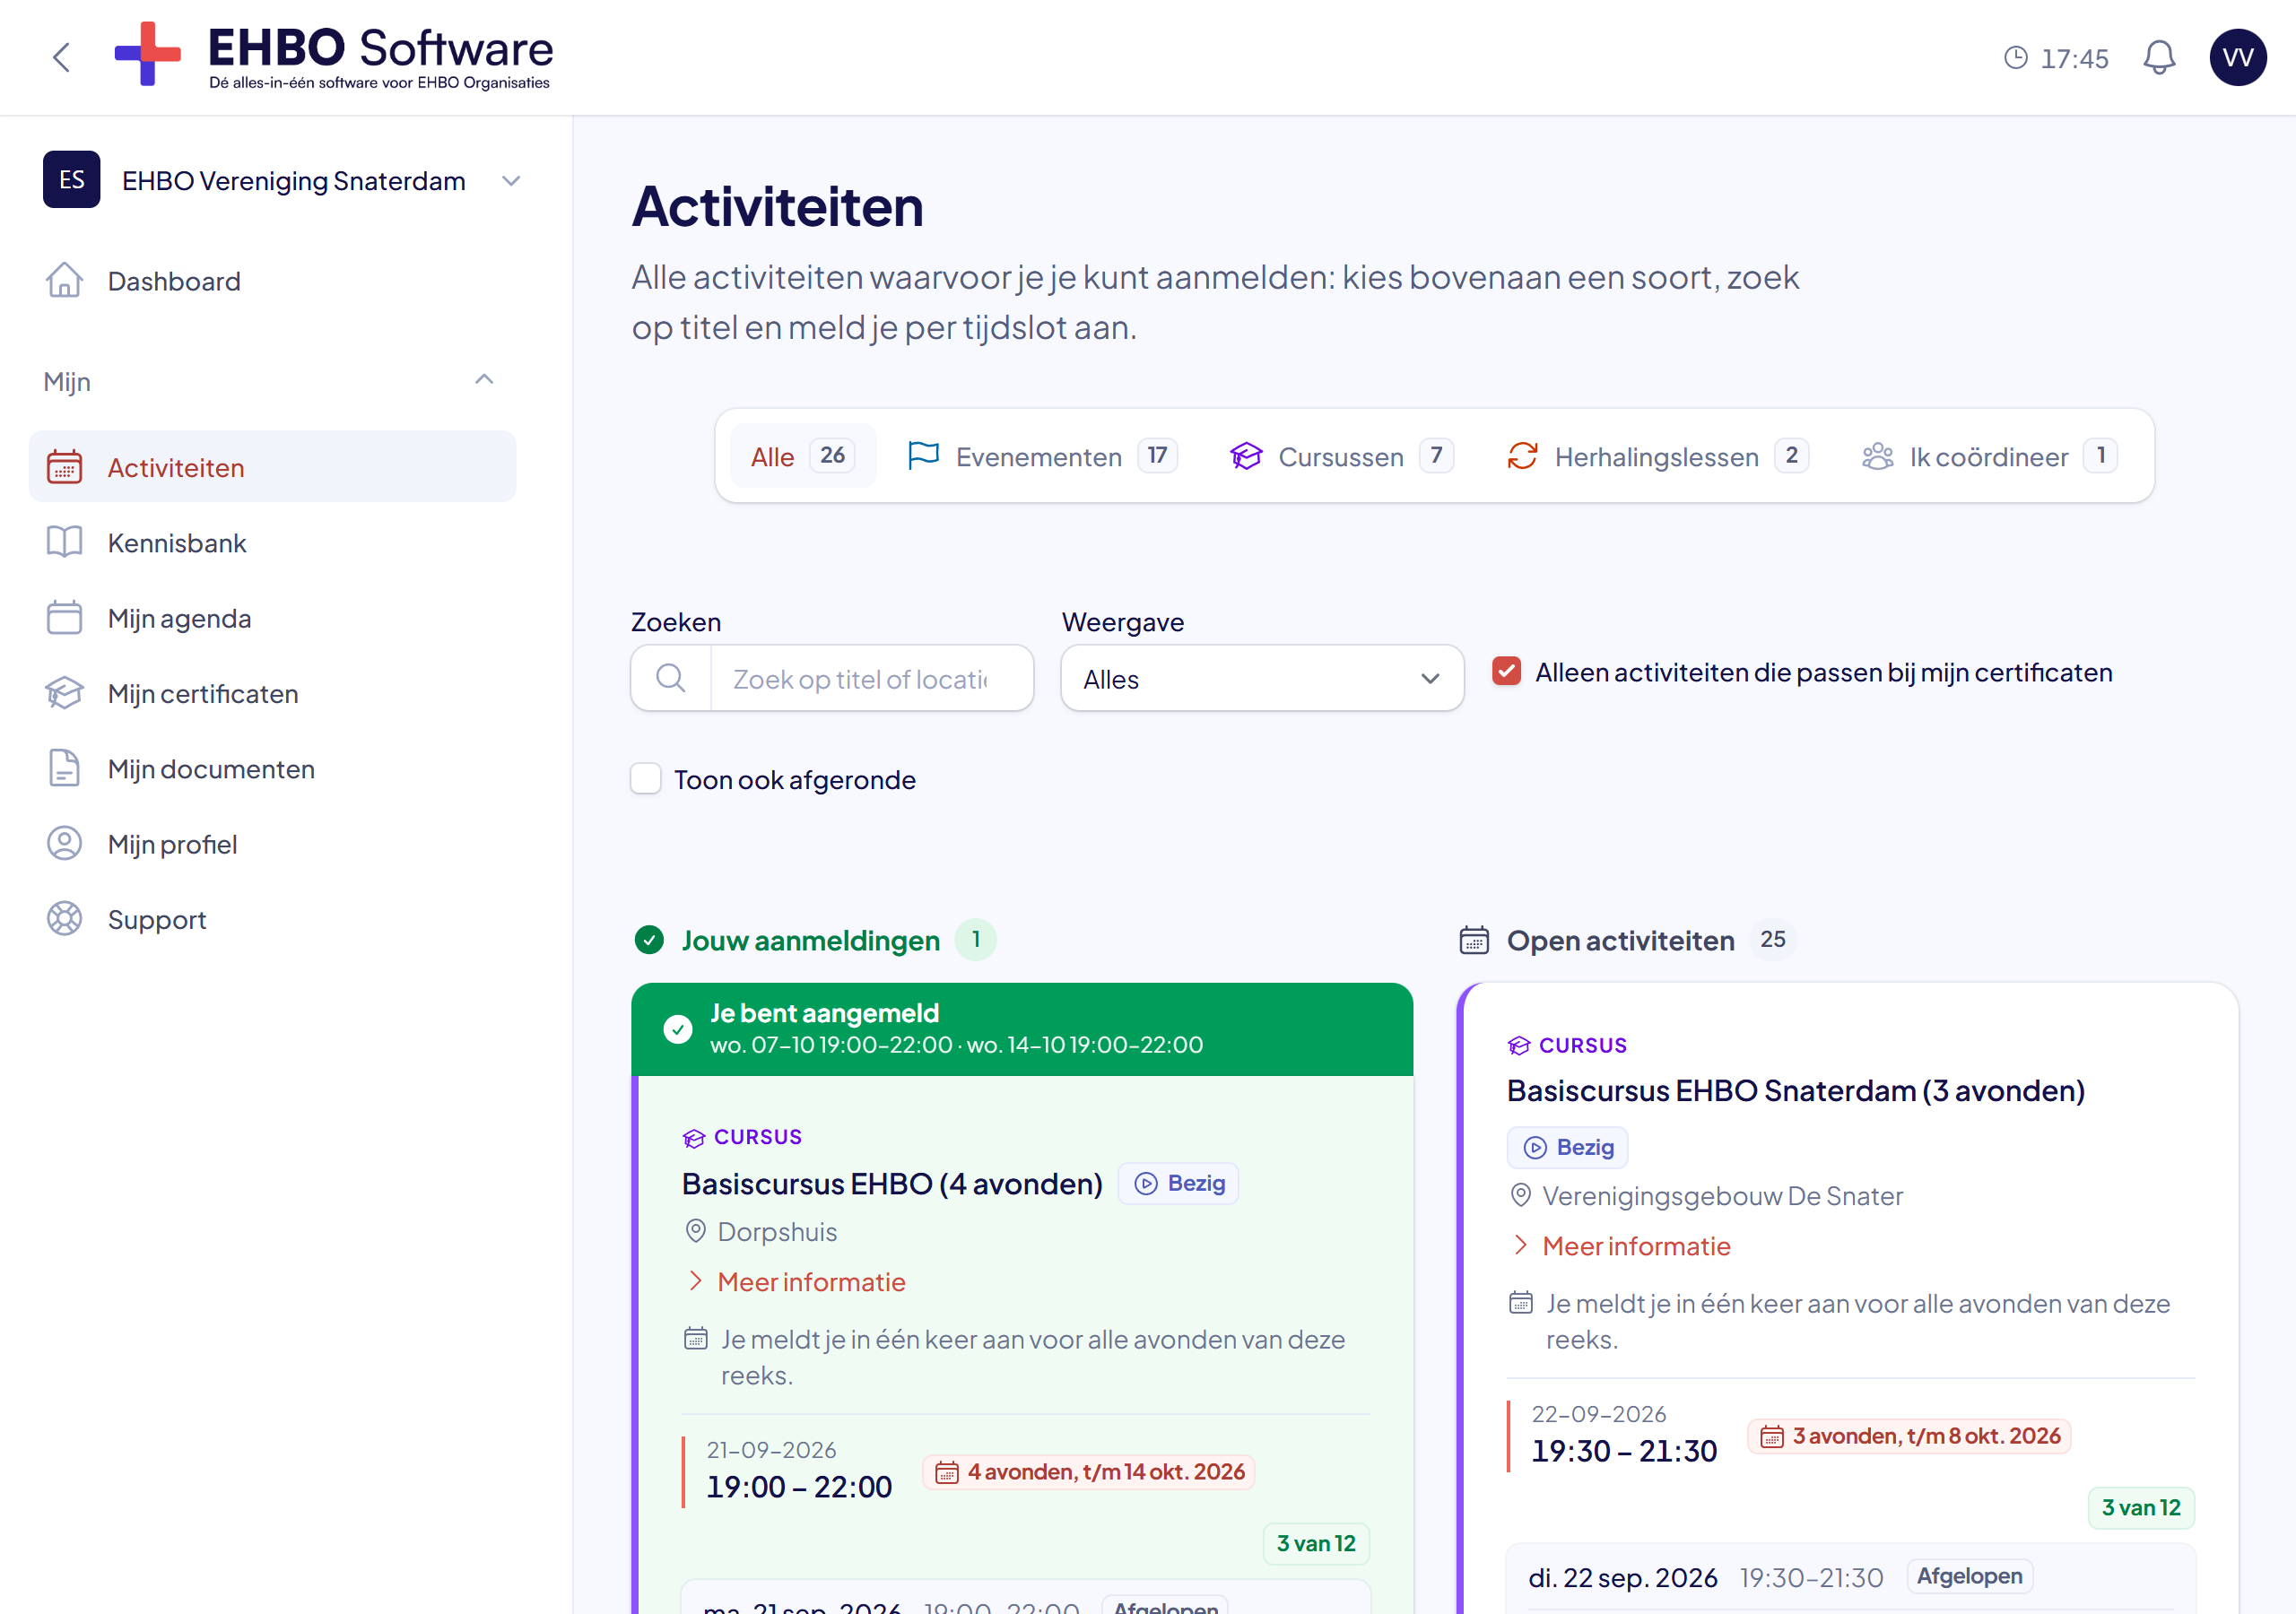Switch to the Evenementen tab
This screenshot has width=2296, height=1614.
1041,456
